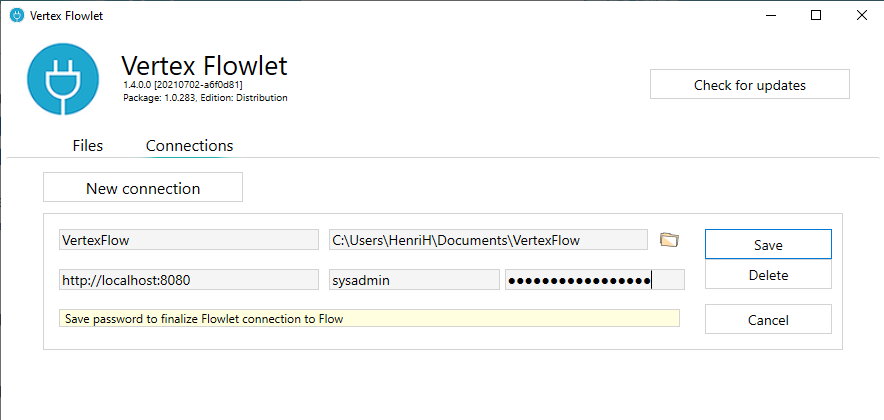The width and height of the screenshot is (884, 420).
Task: Create a New connection
Action: click(x=143, y=188)
